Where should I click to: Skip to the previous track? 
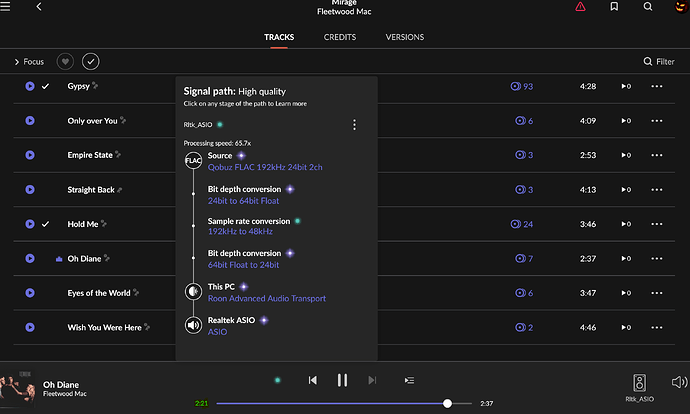pyautogui.click(x=312, y=380)
